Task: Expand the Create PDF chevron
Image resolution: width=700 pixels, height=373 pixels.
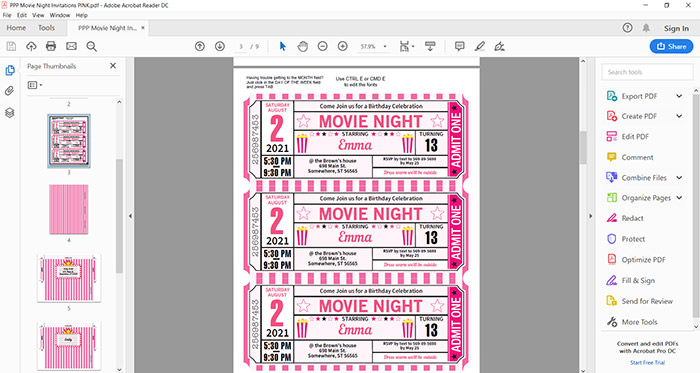Action: [x=679, y=116]
